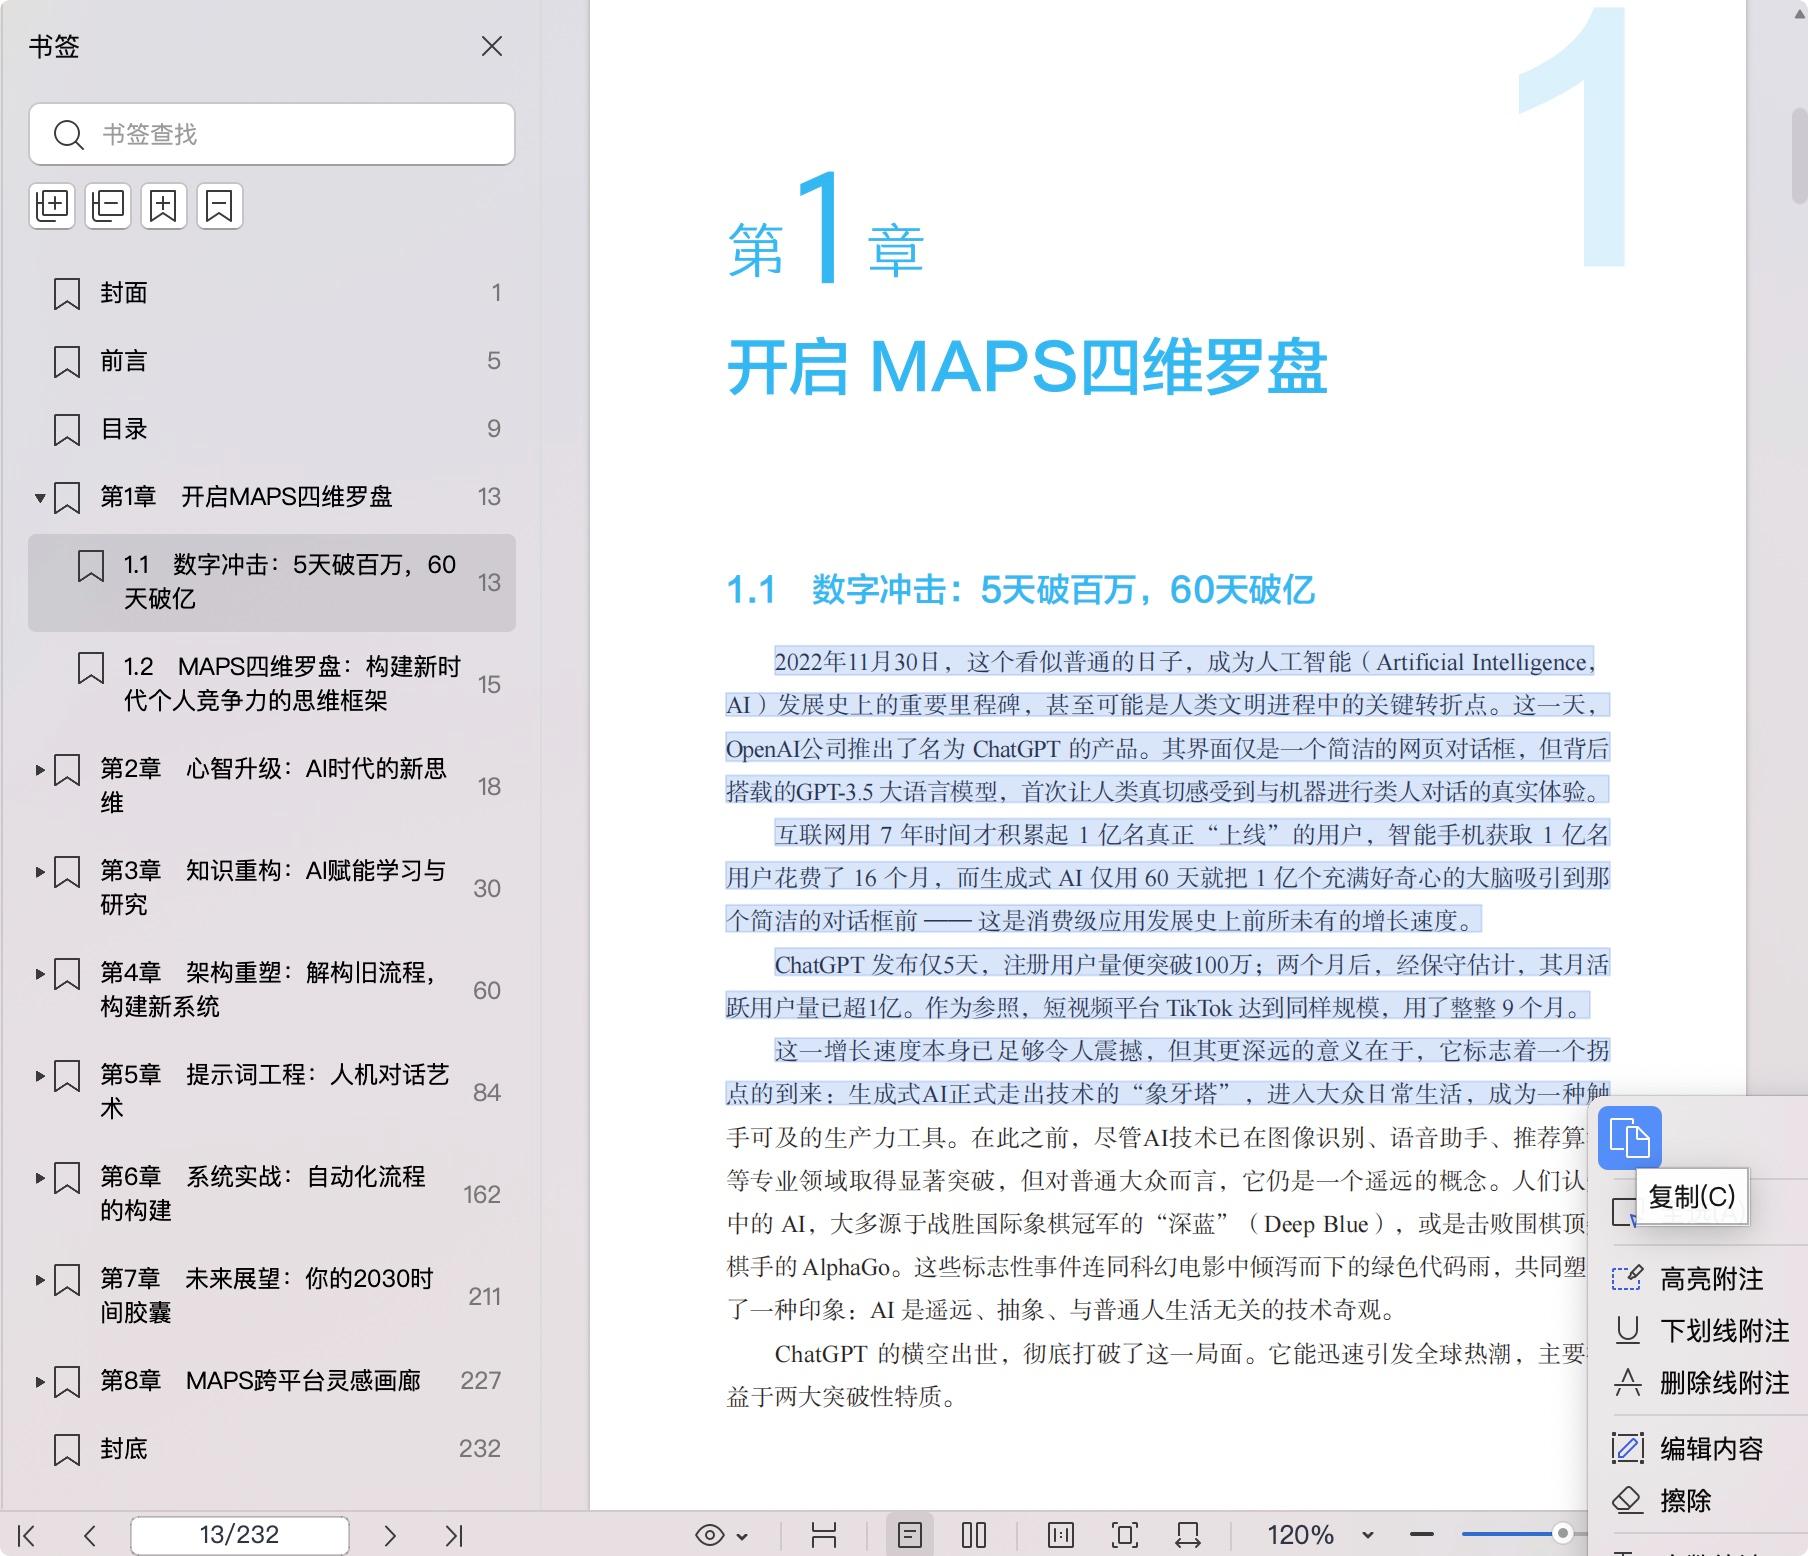Image resolution: width=1808 pixels, height=1556 pixels.
Task: Go to the next page
Action: (x=390, y=1535)
